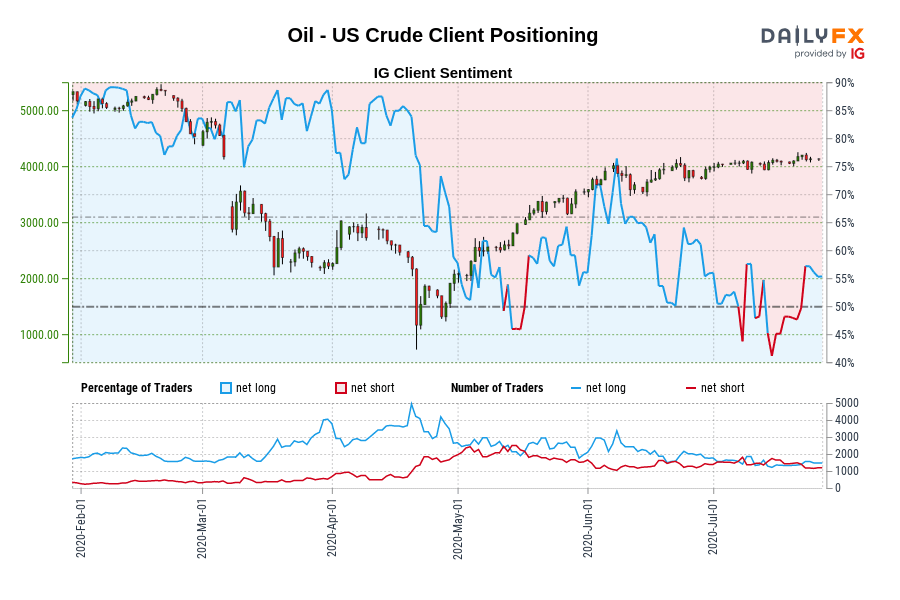900x600 pixels.
Task: Click the 'Oil - US Crude Client Positioning' title
Action: click(442, 35)
